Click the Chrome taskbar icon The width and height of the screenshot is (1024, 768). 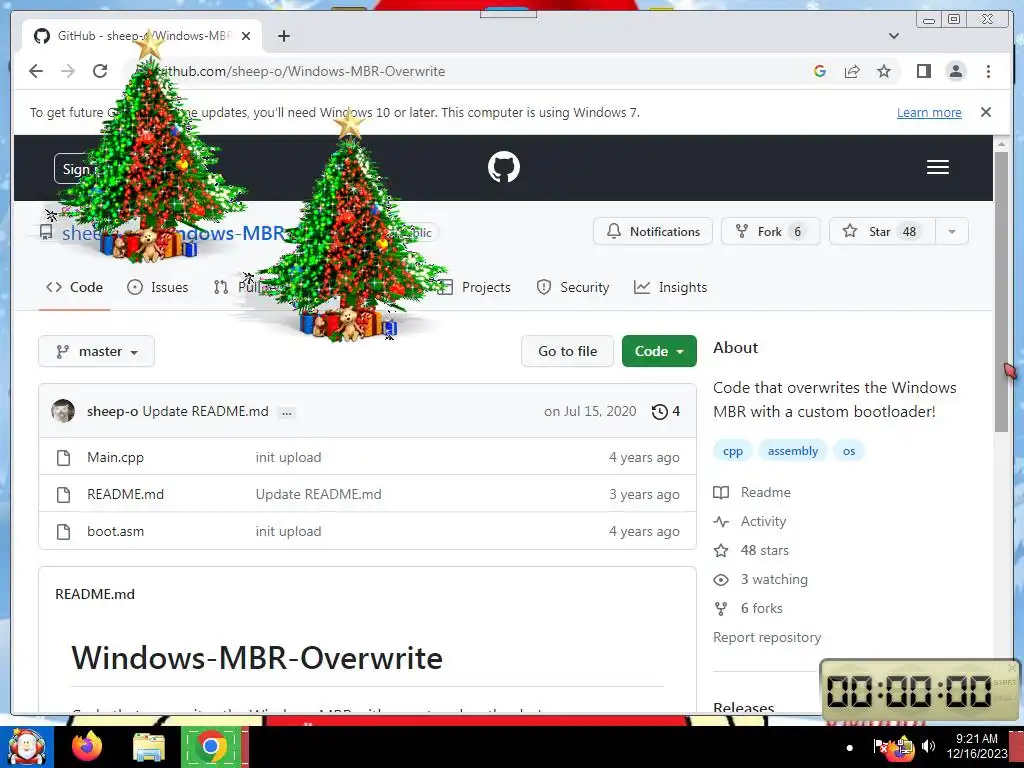pos(211,746)
